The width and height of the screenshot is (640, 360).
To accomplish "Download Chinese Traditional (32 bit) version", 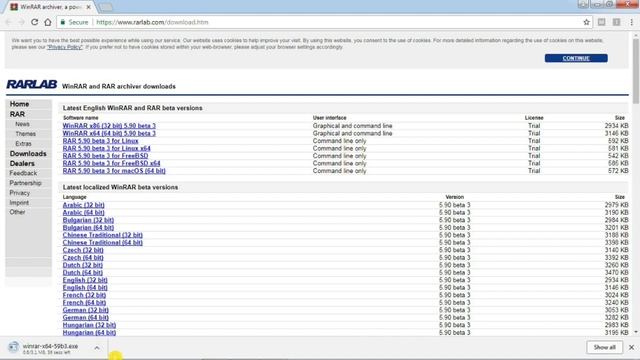I will click(x=102, y=235).
